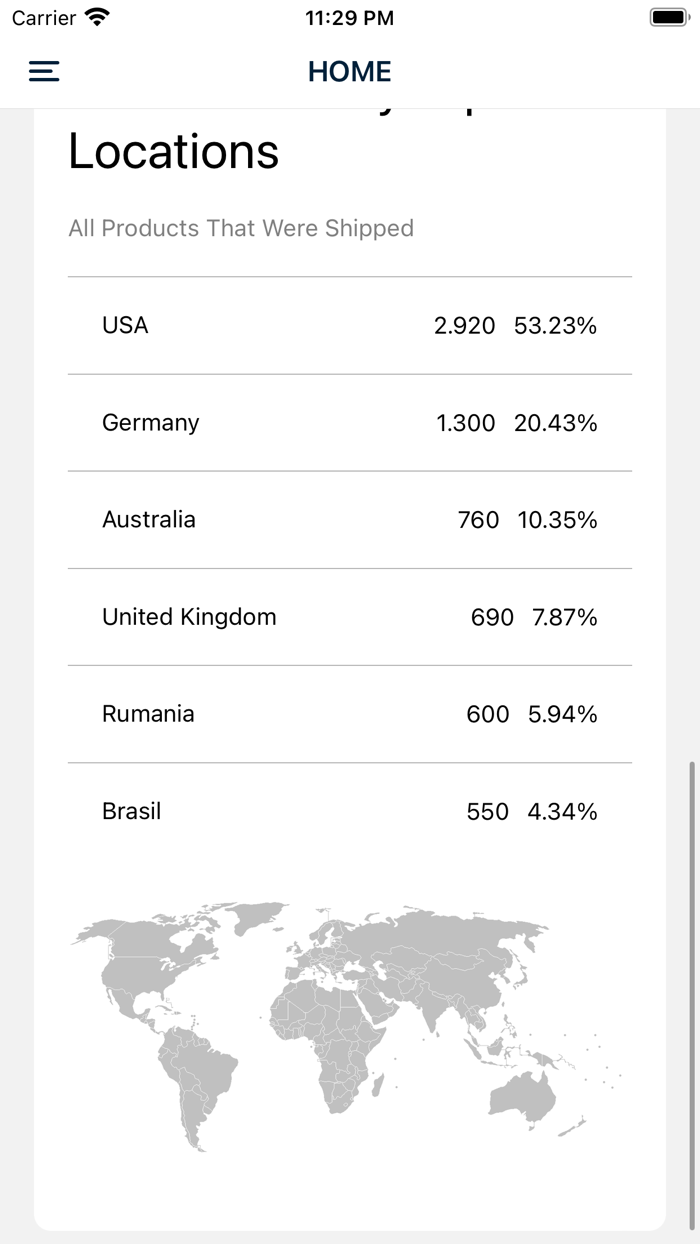
Task: Click the HOME title in header
Action: pos(349,71)
